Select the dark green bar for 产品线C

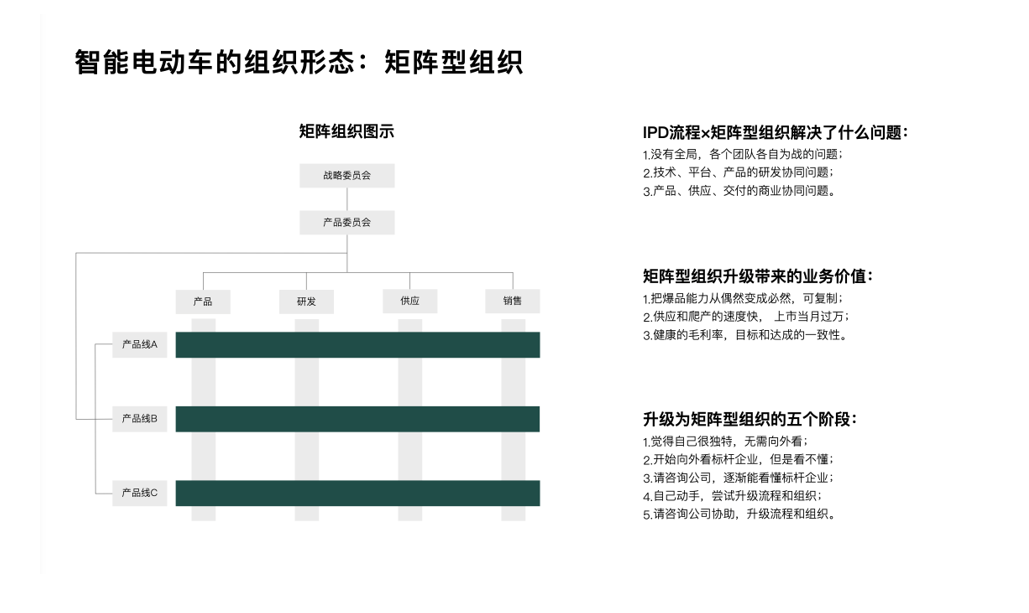click(x=358, y=493)
